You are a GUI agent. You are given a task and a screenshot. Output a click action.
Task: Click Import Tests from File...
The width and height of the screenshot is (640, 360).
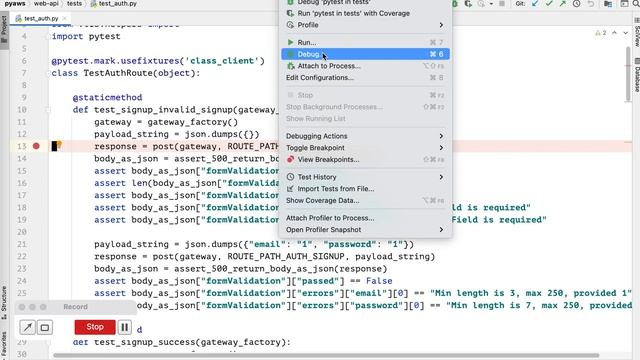click(x=365, y=189)
